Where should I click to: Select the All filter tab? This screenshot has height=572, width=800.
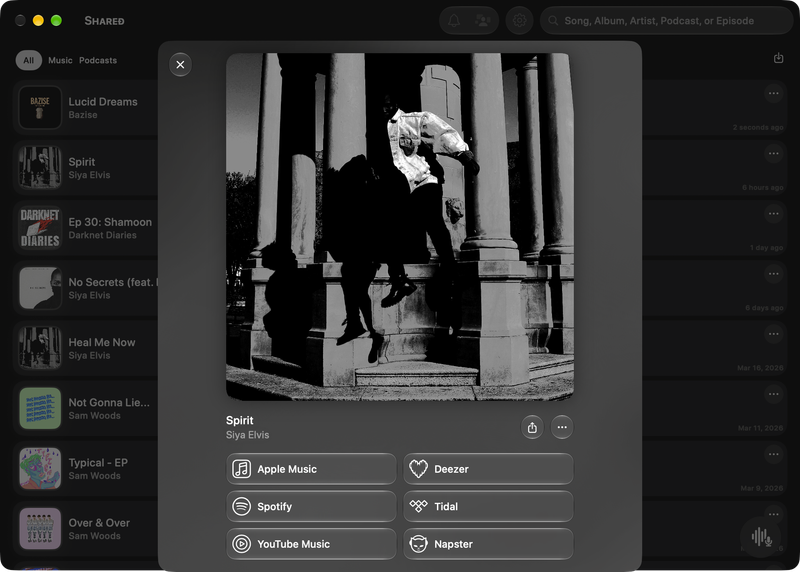29,60
